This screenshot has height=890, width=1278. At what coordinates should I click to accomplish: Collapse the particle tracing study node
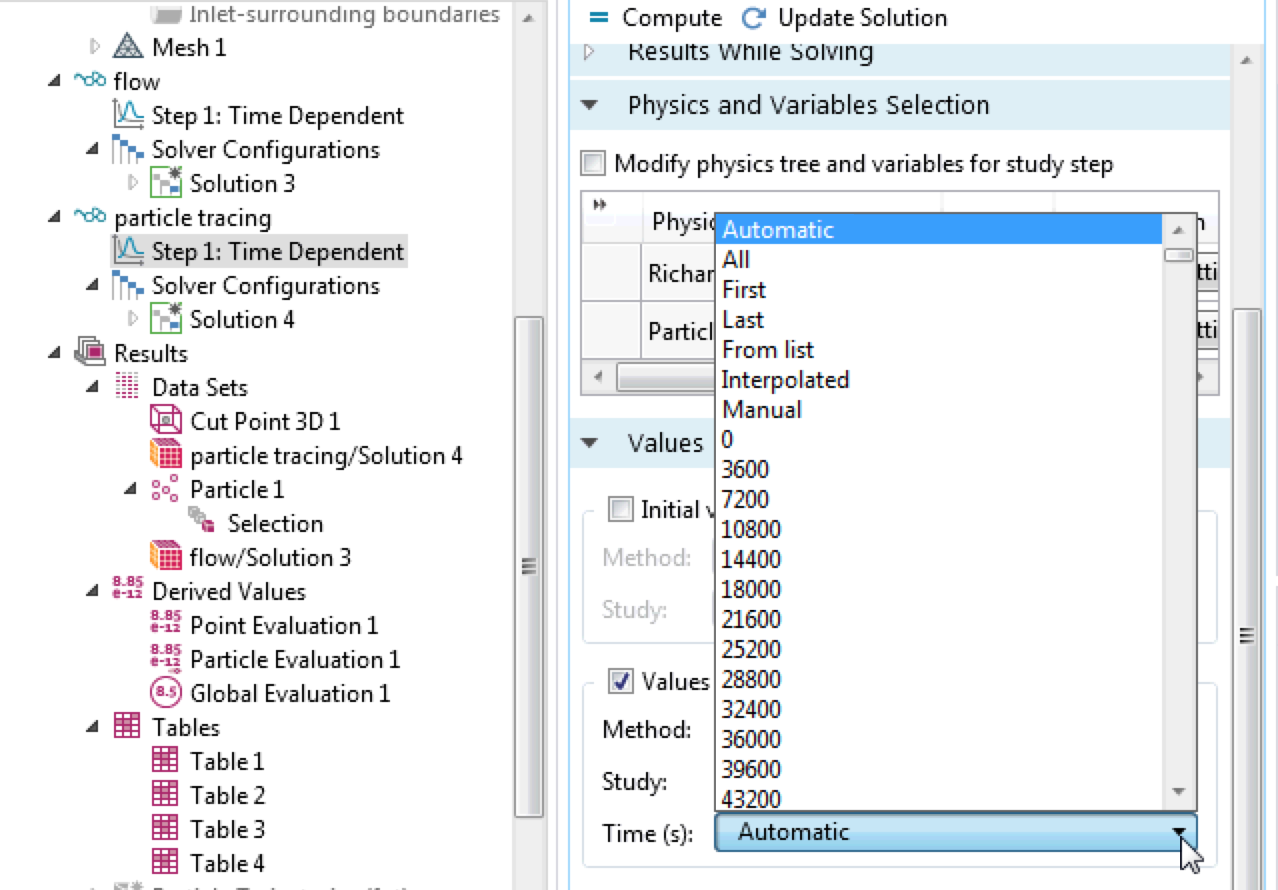[53, 217]
